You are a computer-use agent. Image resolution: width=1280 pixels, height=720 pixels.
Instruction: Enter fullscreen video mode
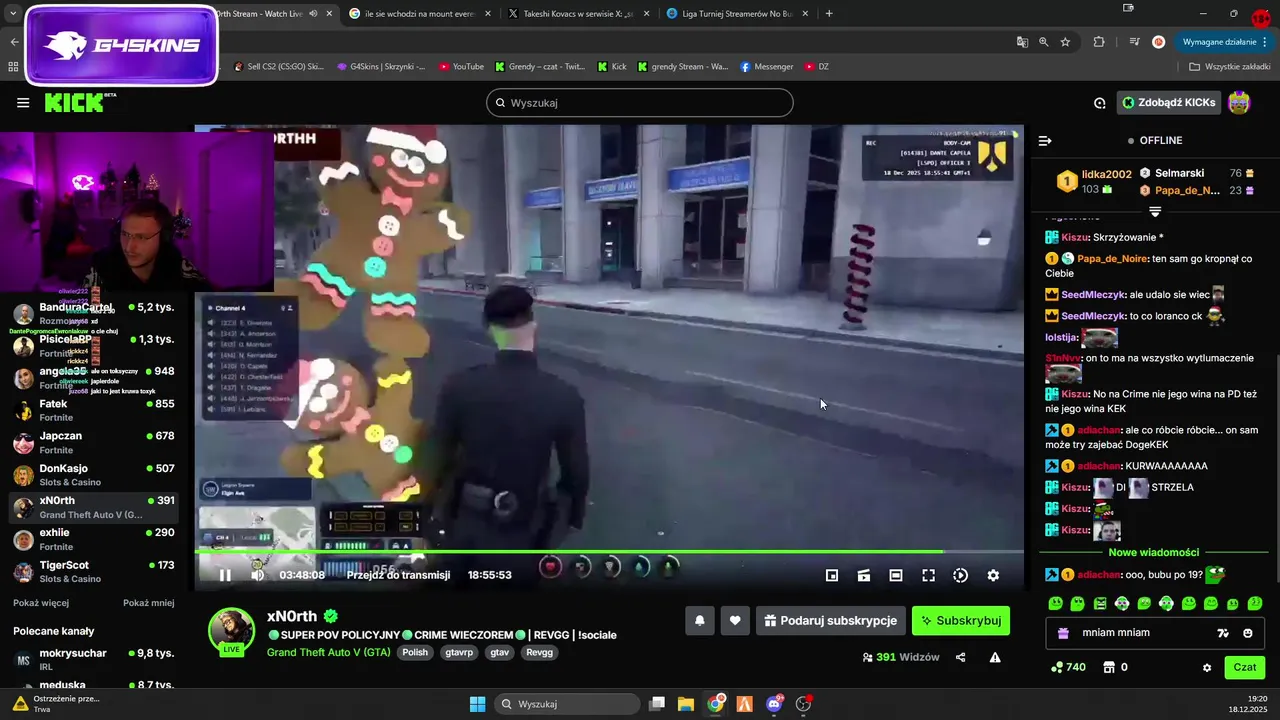click(x=928, y=575)
